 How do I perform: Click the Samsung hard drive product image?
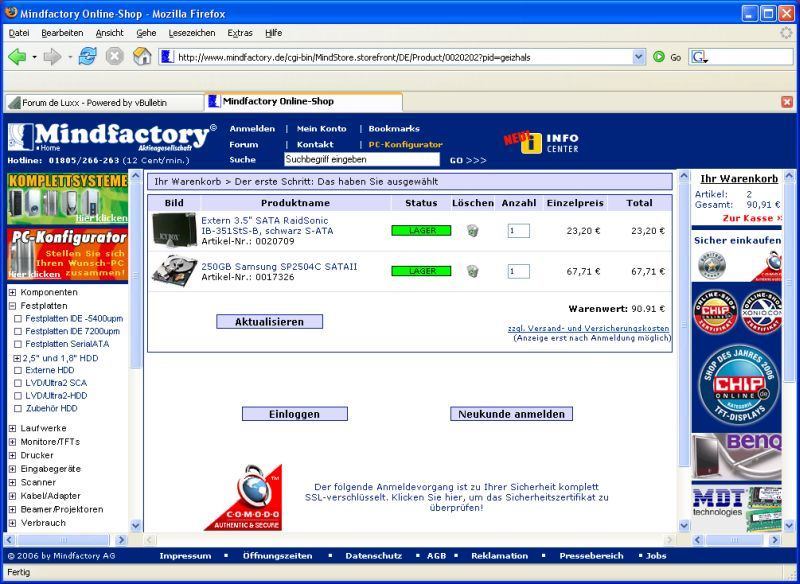point(174,270)
